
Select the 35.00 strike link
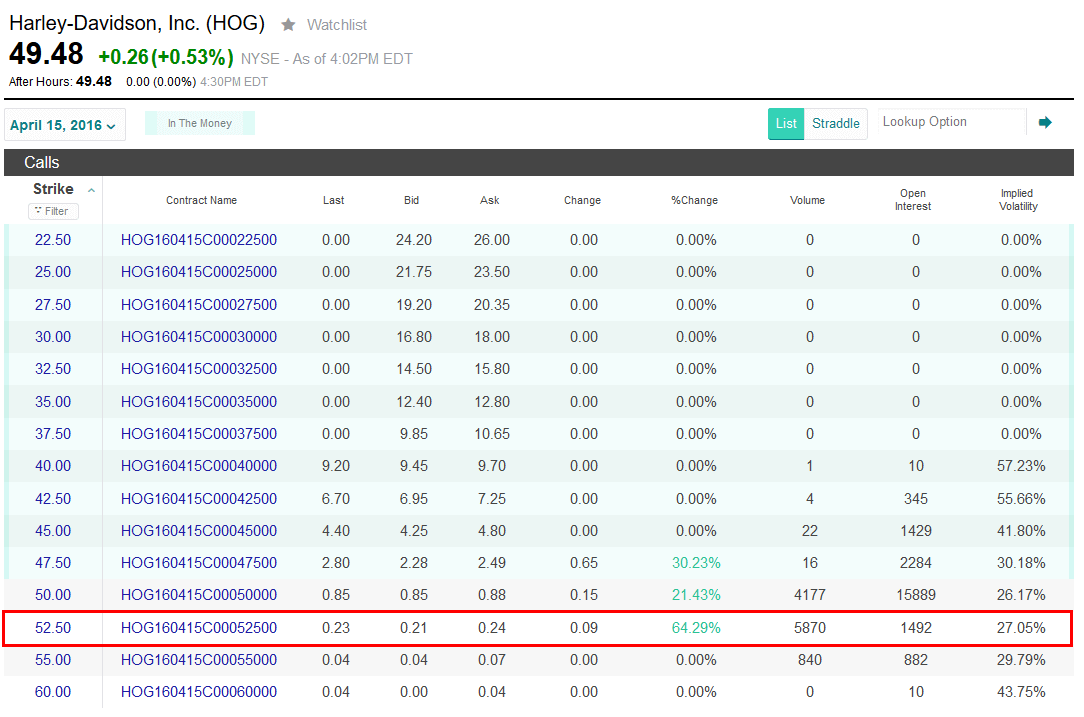53,402
